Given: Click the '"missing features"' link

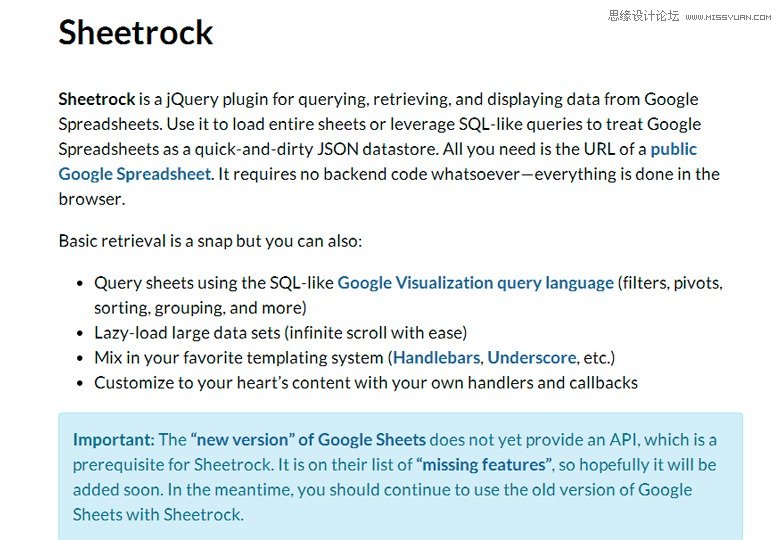Looking at the screenshot, I should pyautogui.click(x=483, y=464).
